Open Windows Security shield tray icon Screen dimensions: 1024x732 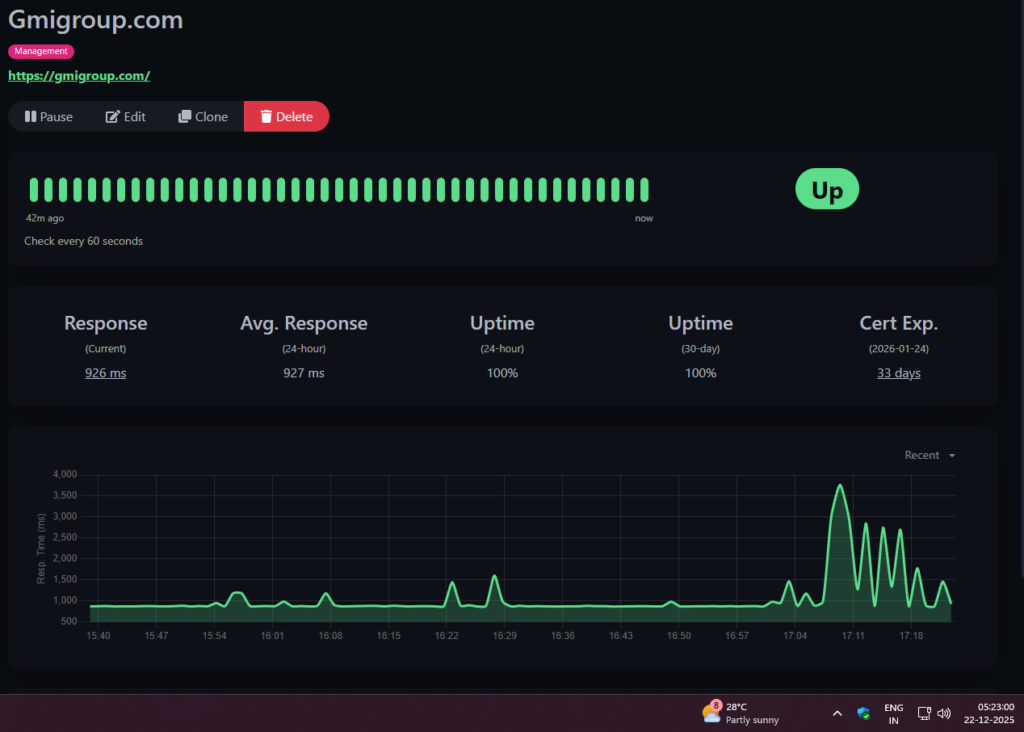tap(863, 713)
